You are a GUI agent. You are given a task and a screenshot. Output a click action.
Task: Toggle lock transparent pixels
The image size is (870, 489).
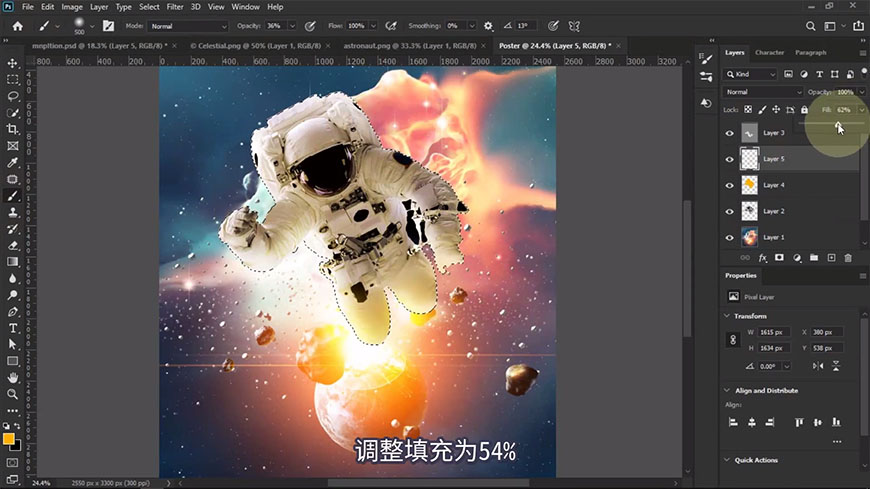tap(748, 110)
